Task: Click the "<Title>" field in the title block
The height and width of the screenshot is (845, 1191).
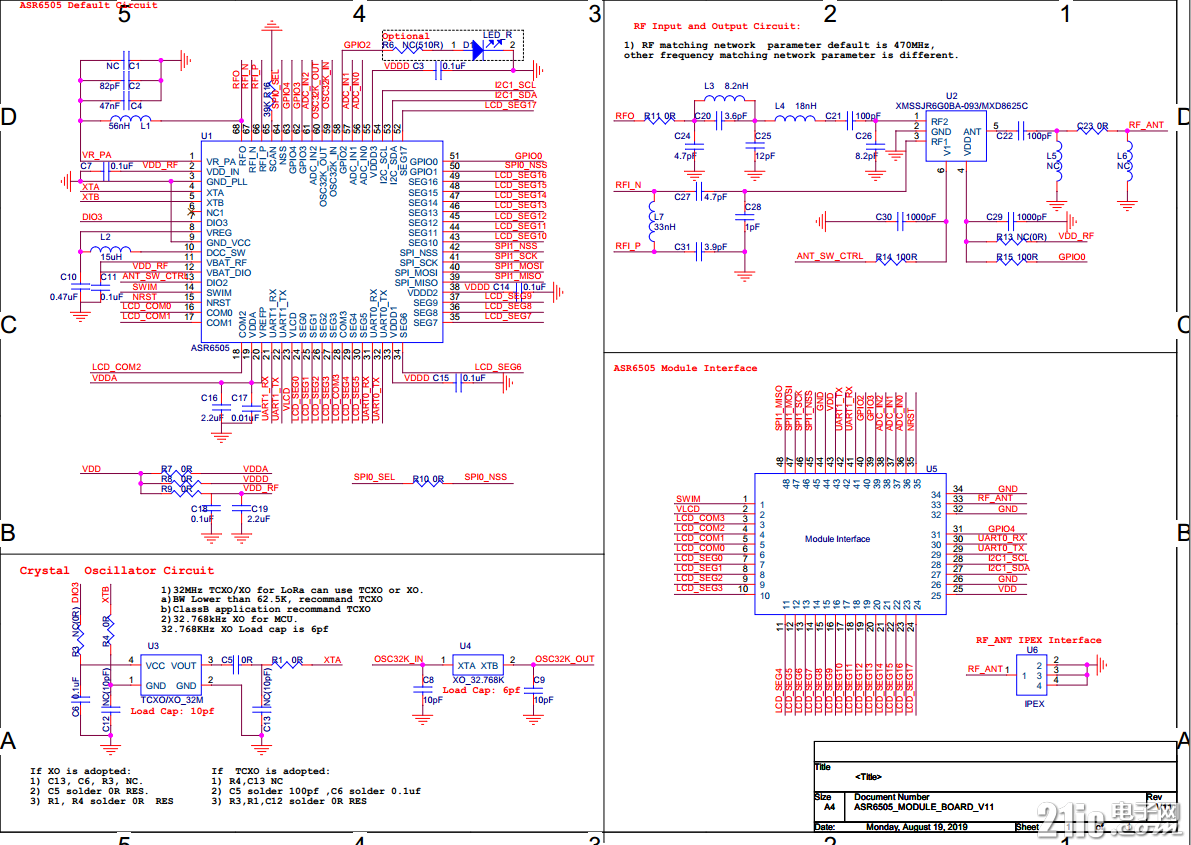Action: pos(868,777)
